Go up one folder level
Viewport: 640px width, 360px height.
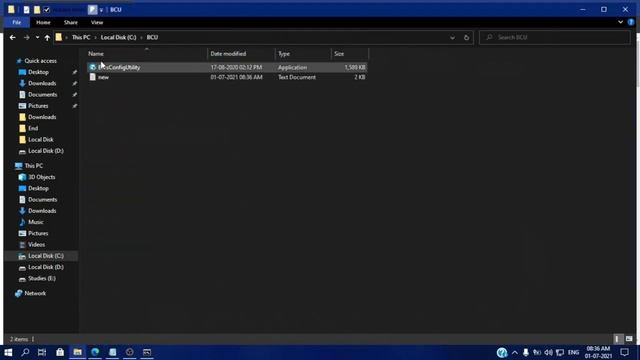point(47,38)
